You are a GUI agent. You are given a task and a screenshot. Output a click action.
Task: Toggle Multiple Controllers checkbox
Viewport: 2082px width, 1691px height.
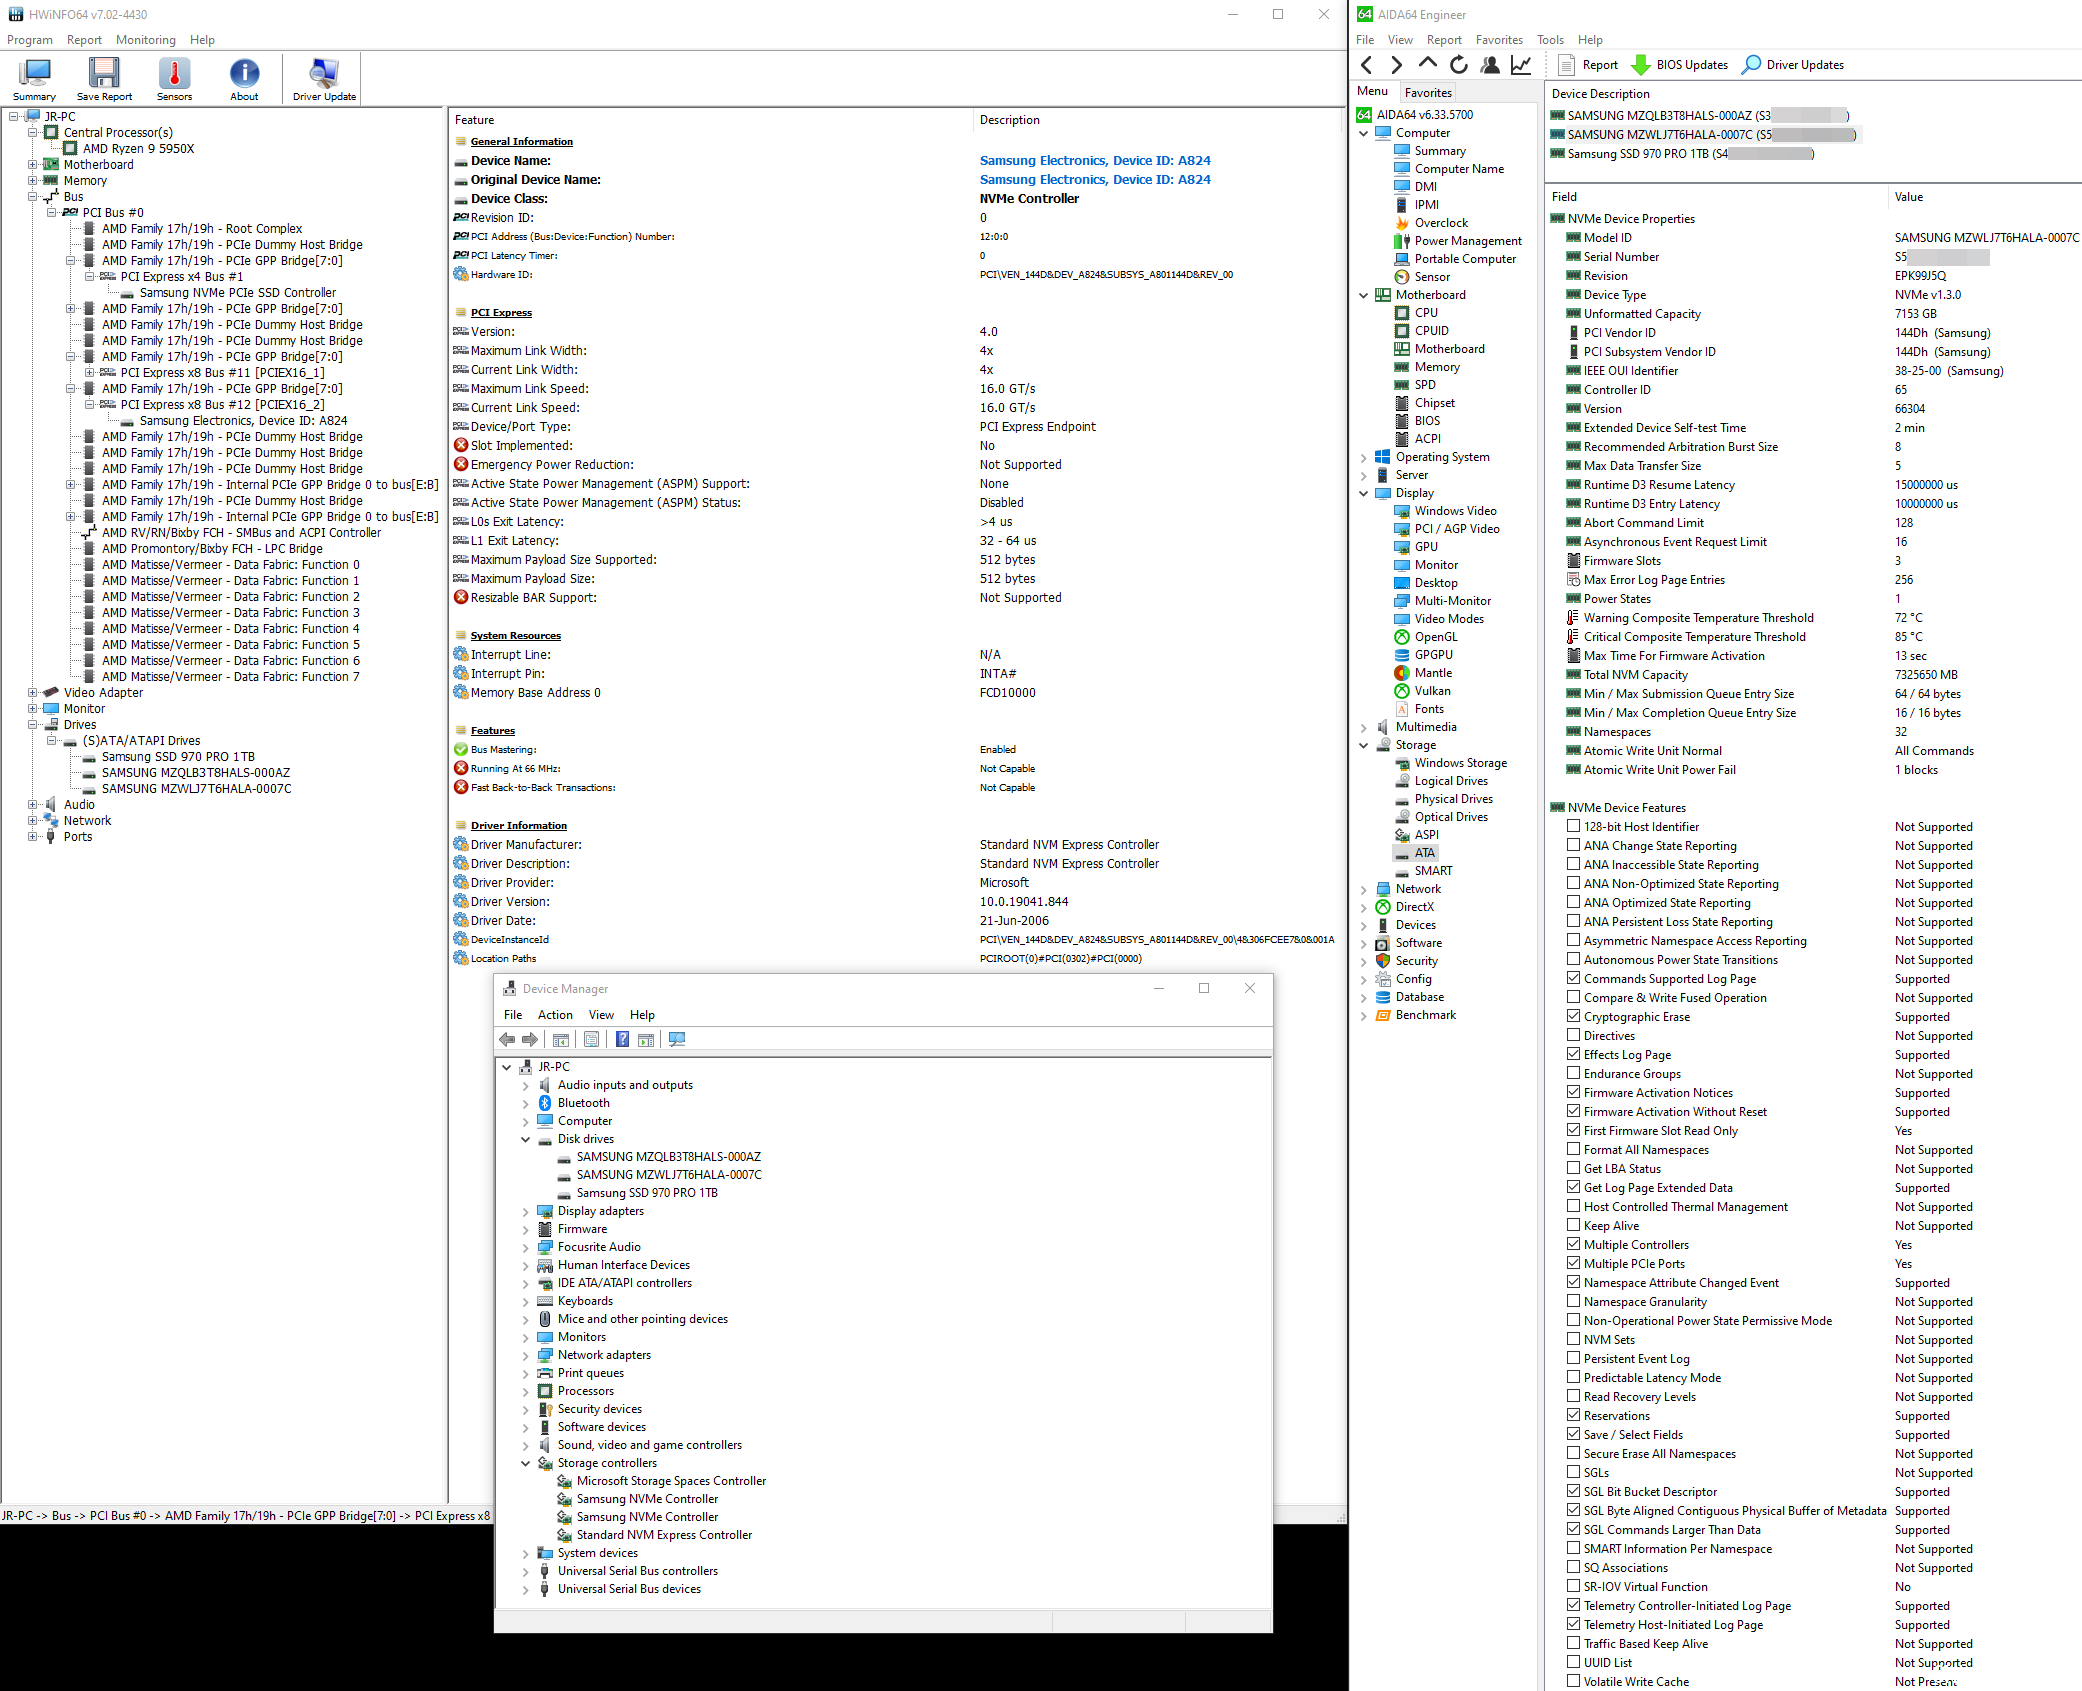click(1574, 1244)
